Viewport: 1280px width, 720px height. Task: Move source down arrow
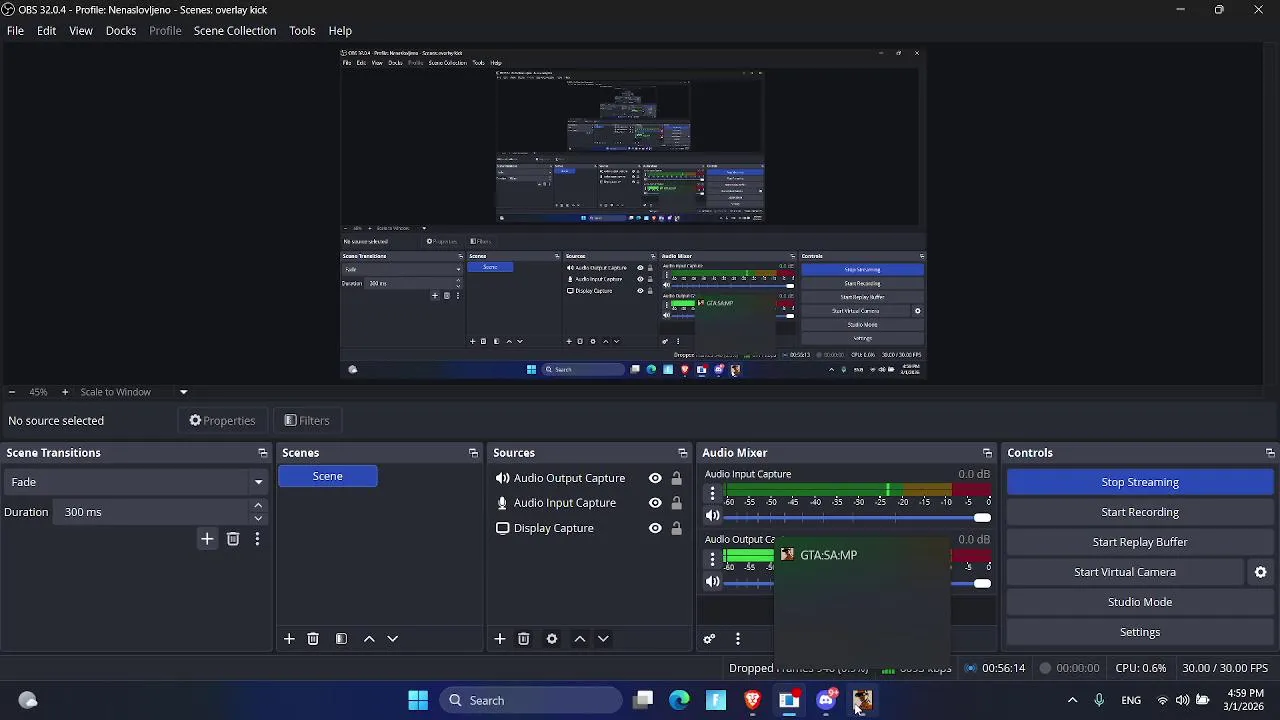603,639
